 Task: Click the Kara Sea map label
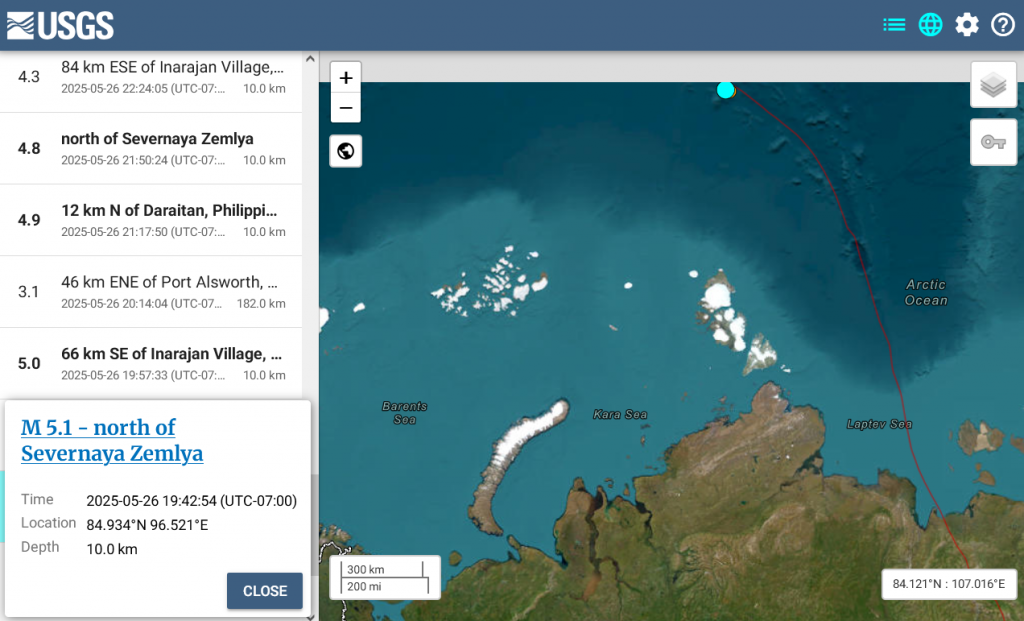coord(620,414)
